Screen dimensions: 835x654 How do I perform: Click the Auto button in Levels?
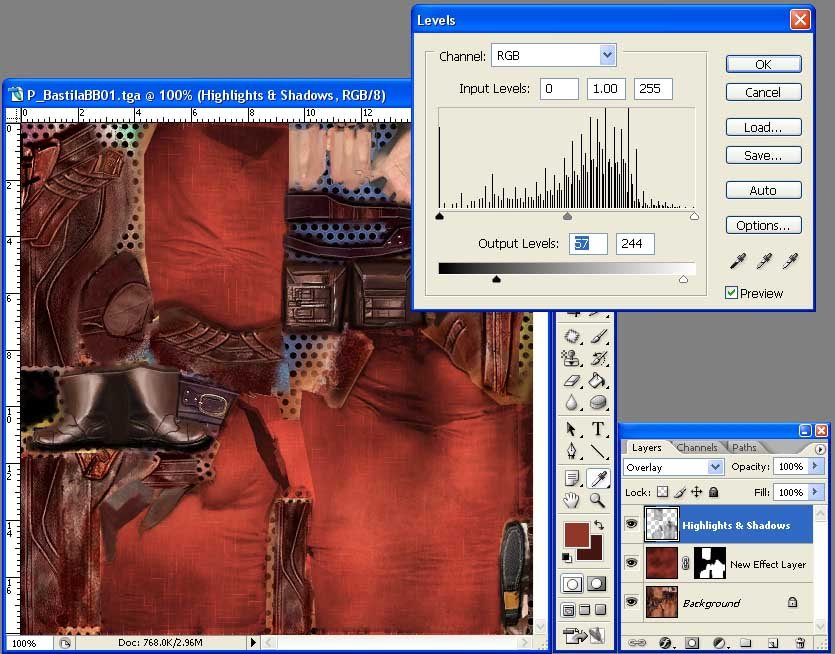(763, 190)
